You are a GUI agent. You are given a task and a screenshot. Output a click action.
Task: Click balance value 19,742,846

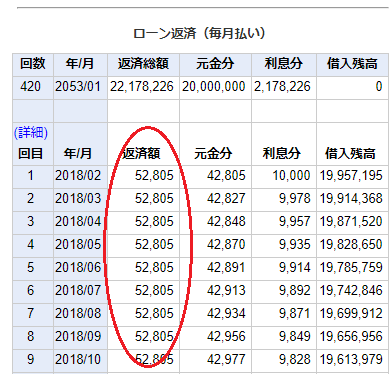click(x=351, y=291)
